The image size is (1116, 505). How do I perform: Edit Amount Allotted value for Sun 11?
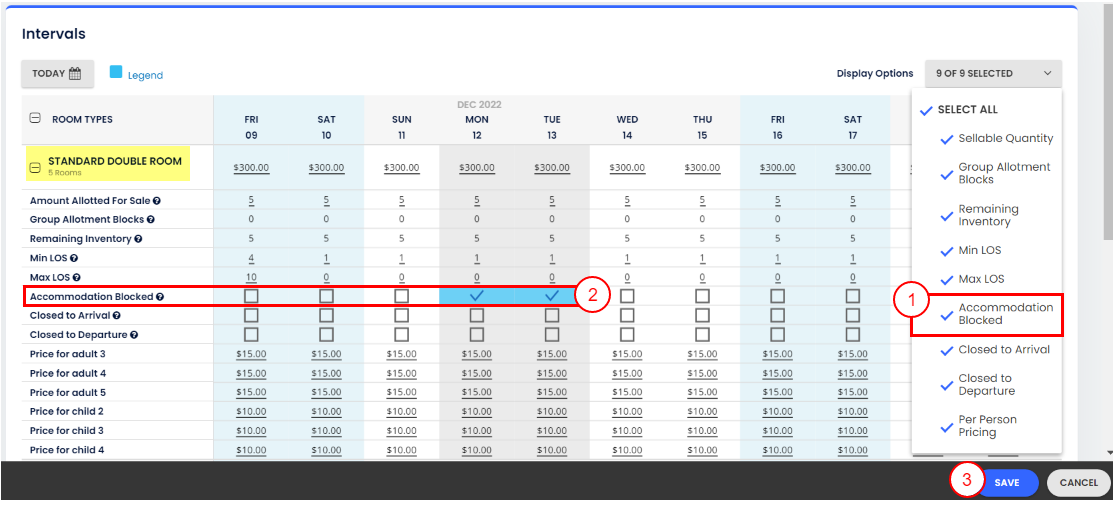[x=401, y=201]
